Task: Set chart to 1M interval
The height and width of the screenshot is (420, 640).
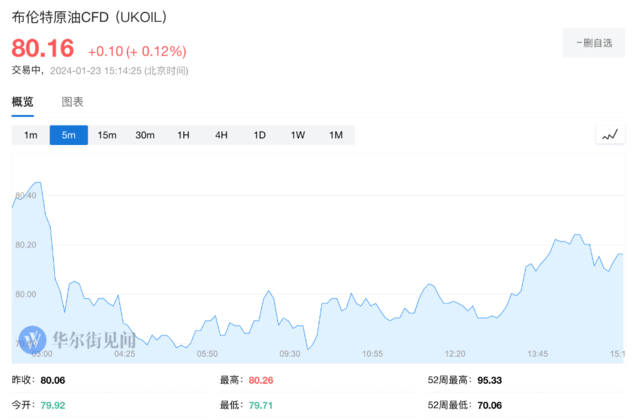Action: point(336,135)
